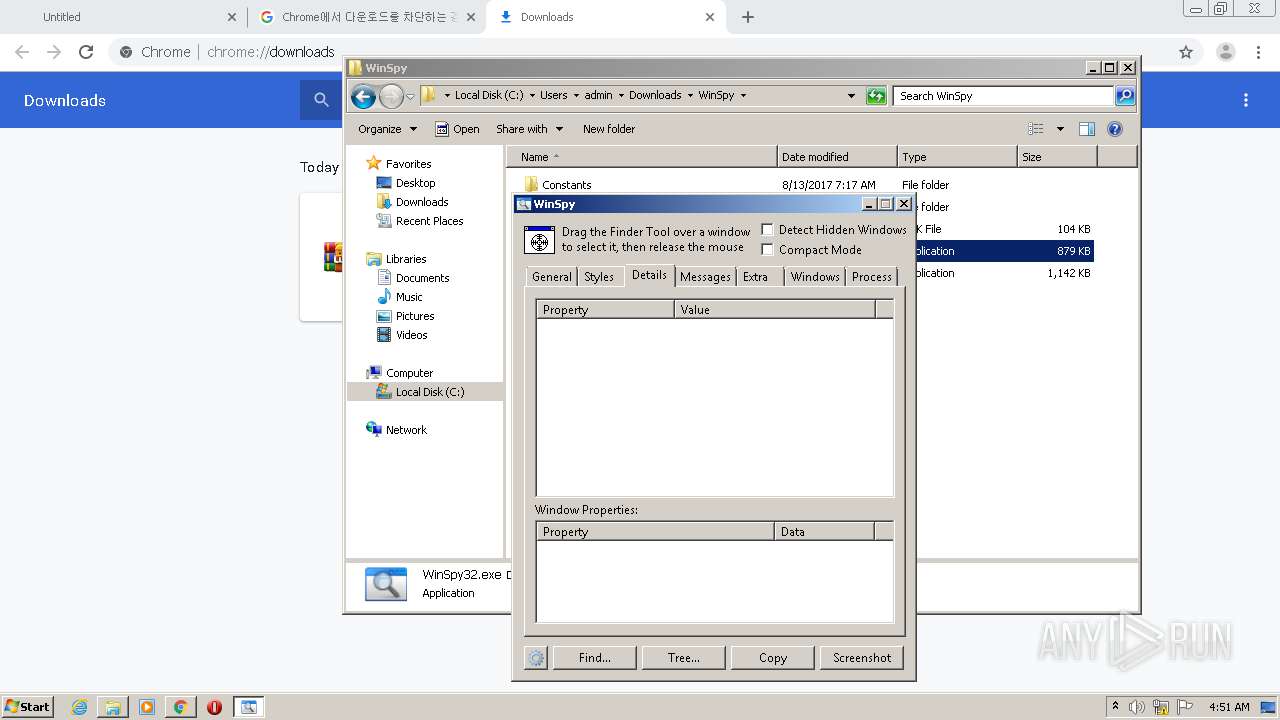Click Value column header in Details list
This screenshot has width=1280, height=720.
[774, 310]
